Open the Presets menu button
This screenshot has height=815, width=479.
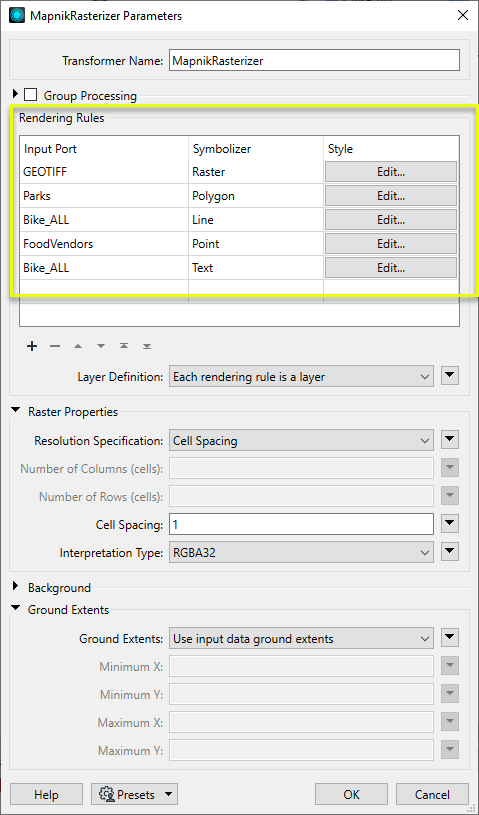pos(134,795)
